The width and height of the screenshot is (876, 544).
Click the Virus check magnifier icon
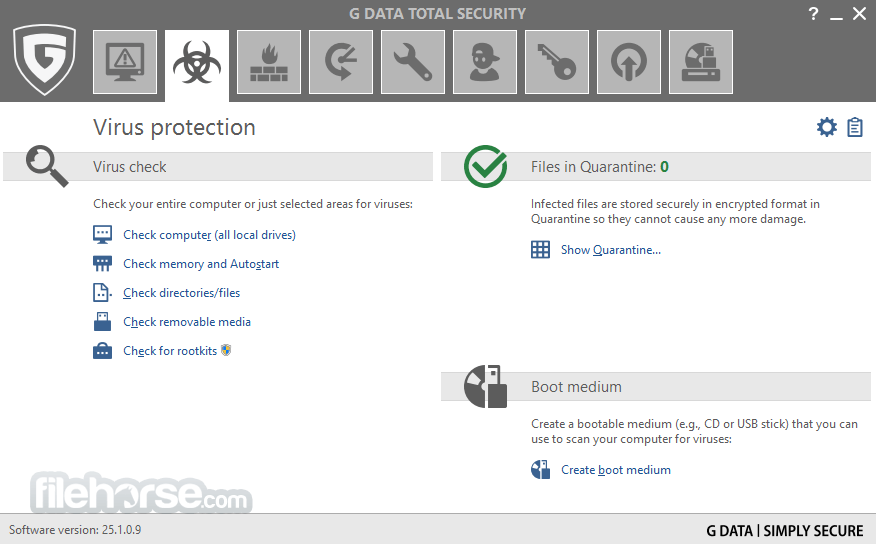(47, 166)
